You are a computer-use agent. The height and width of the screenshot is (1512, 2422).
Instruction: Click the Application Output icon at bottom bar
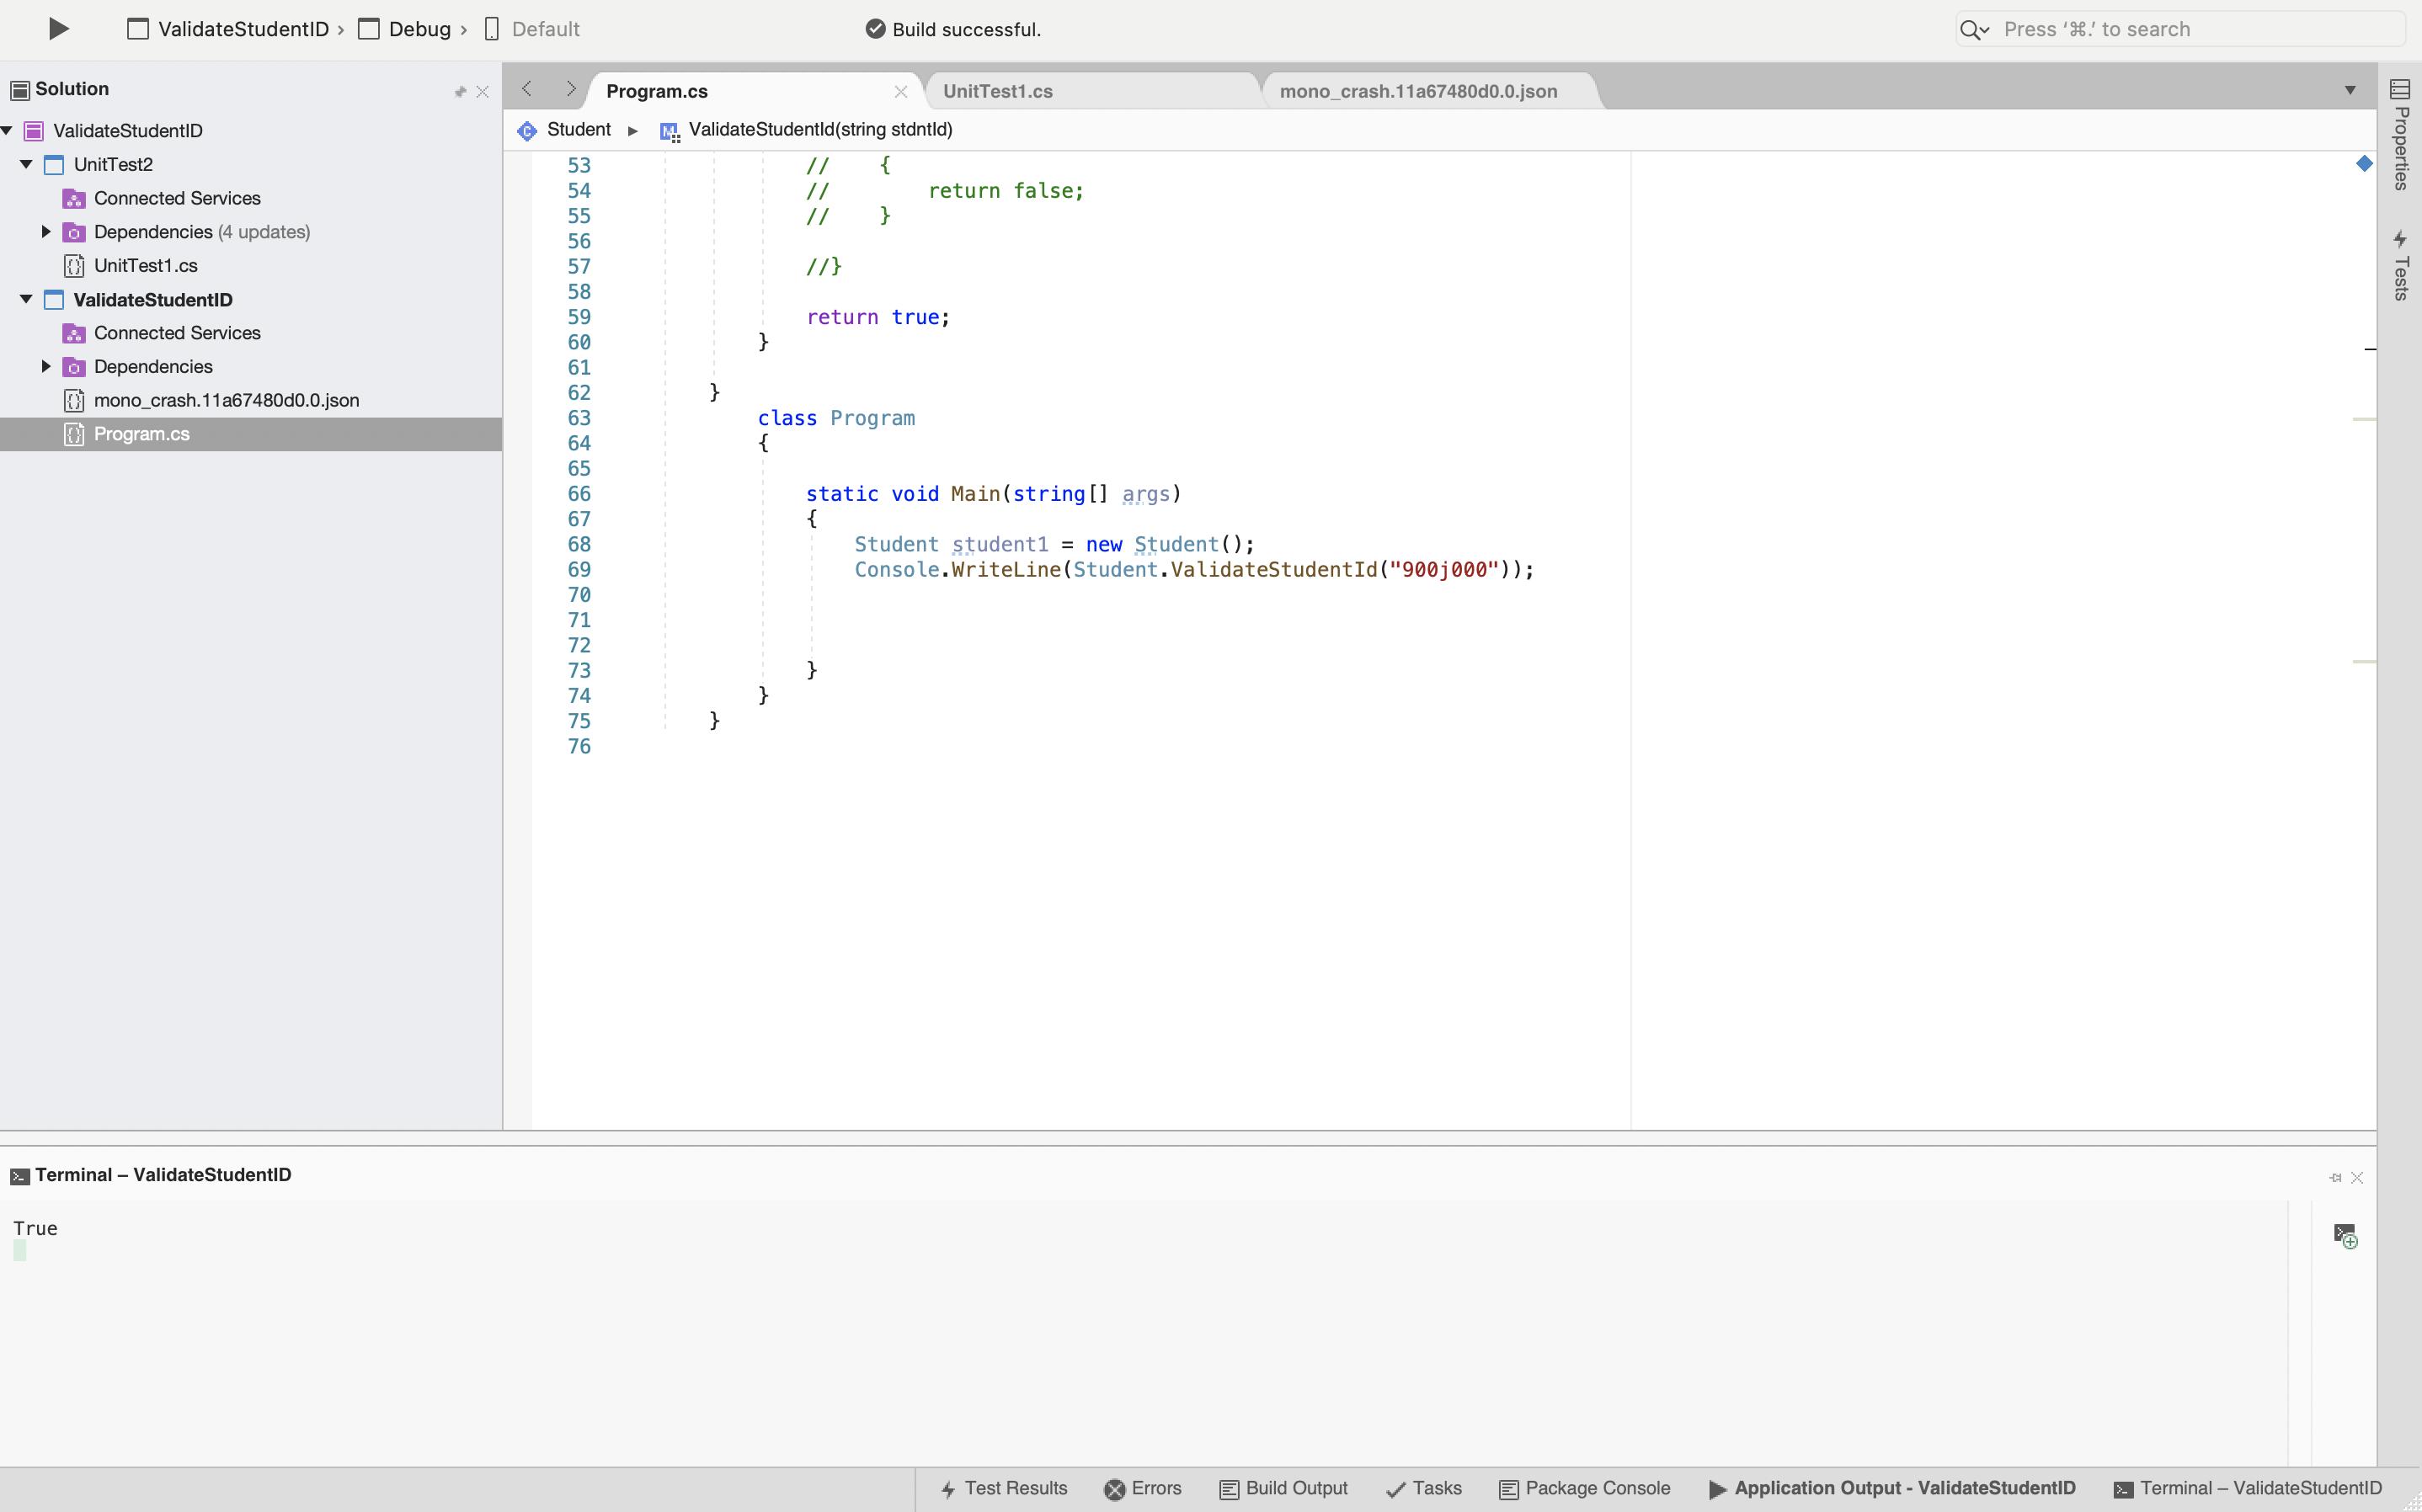click(x=1716, y=1489)
